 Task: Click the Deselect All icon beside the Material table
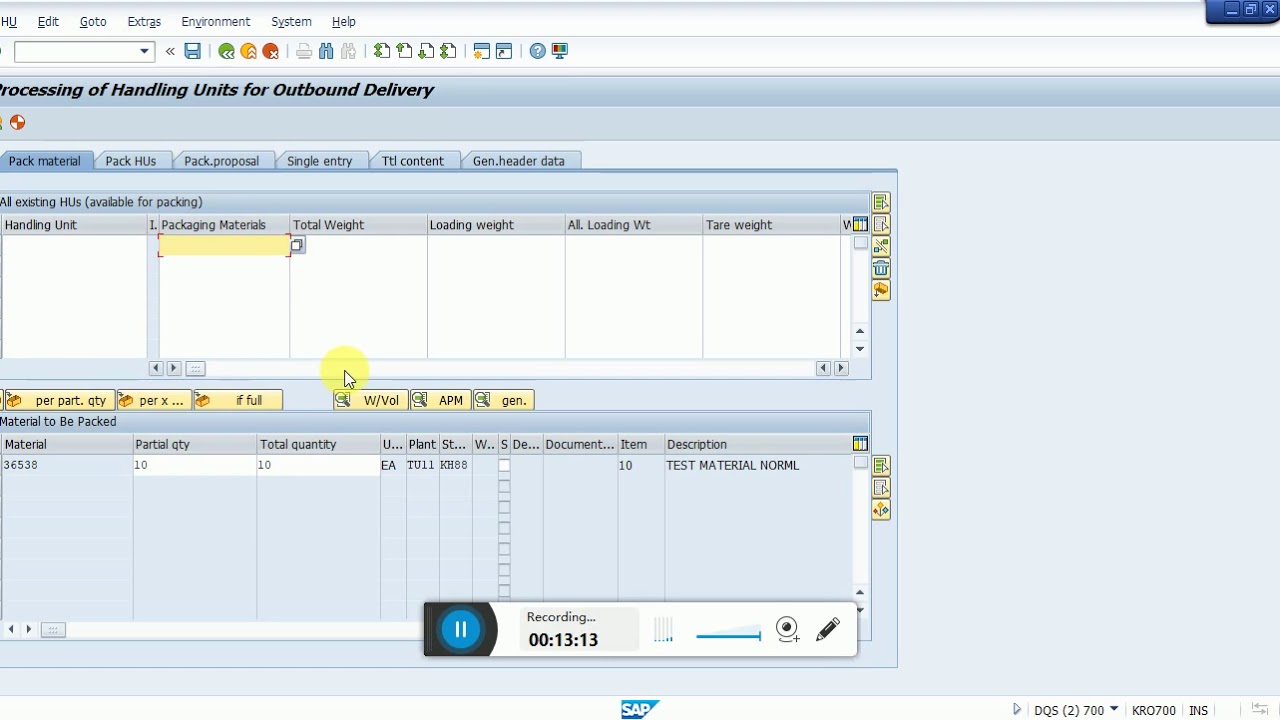(x=881, y=488)
